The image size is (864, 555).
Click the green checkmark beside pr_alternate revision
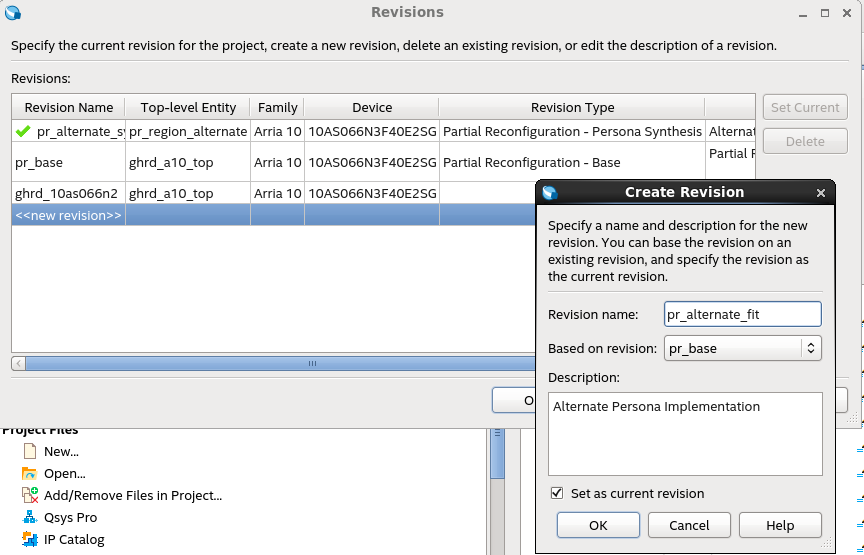[x=23, y=131]
